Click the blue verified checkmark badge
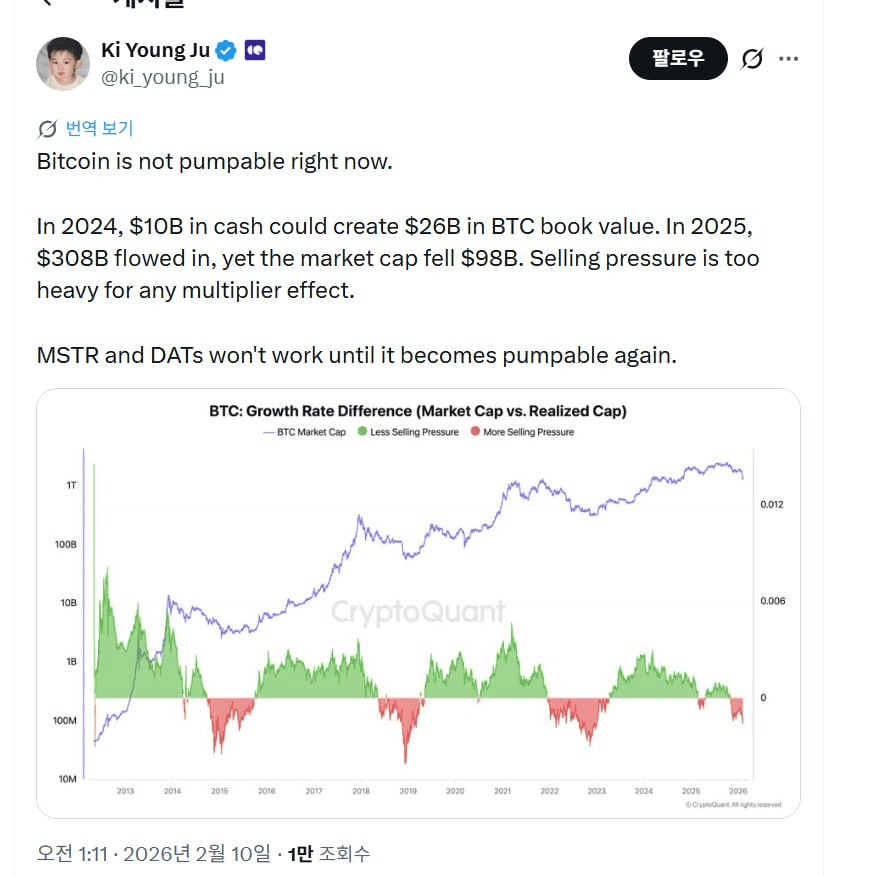This screenshot has width=874, height=876. (x=227, y=50)
